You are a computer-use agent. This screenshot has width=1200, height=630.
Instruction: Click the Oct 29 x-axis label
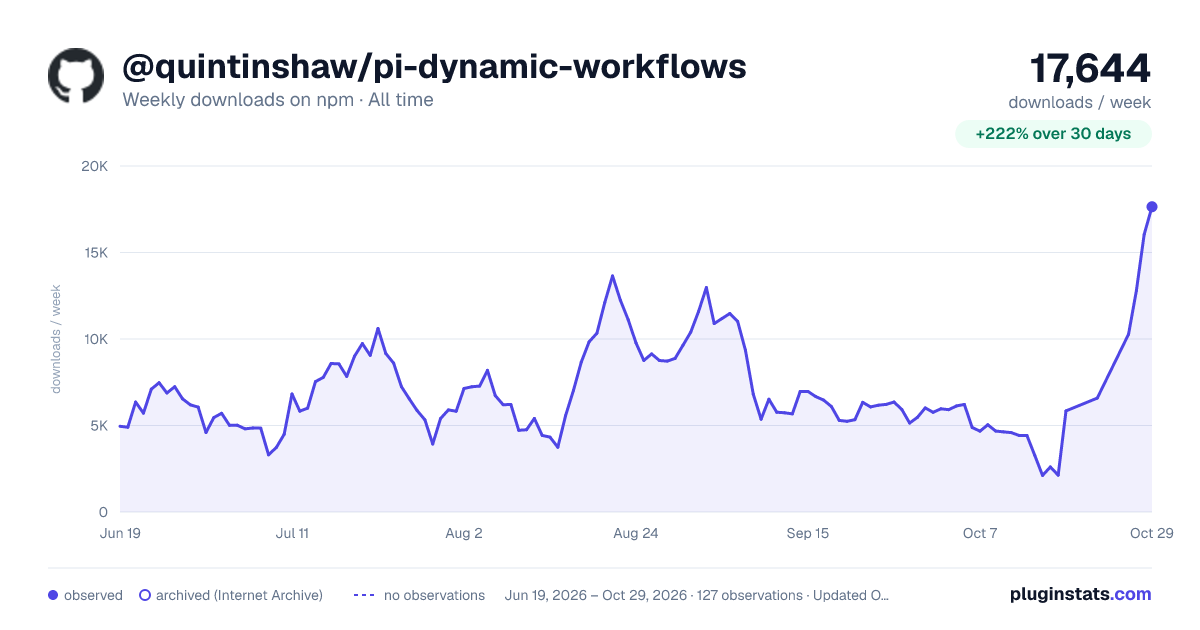coord(1152,533)
